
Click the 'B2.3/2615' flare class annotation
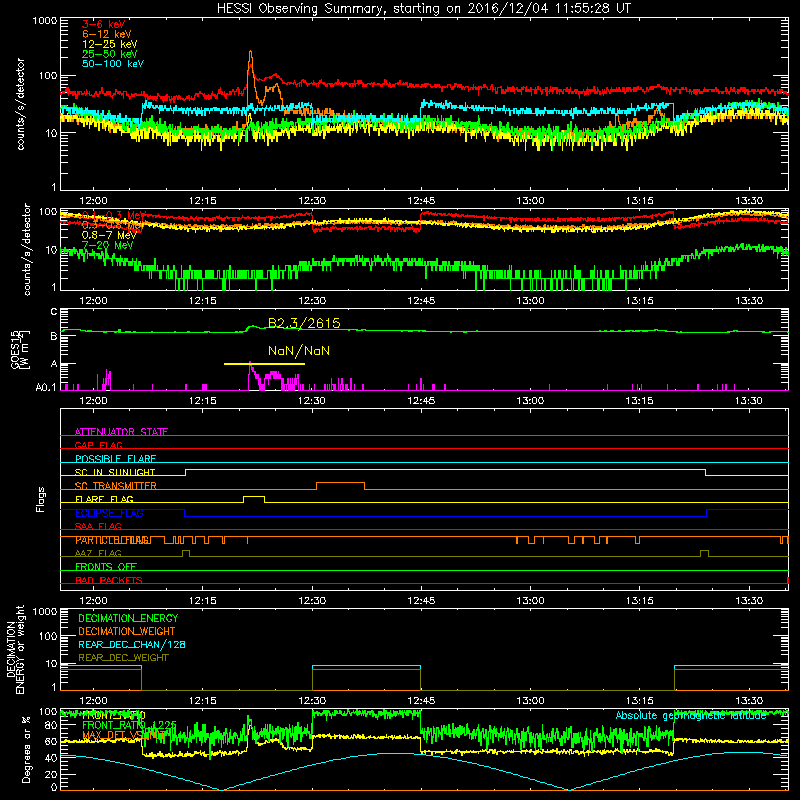304,323
